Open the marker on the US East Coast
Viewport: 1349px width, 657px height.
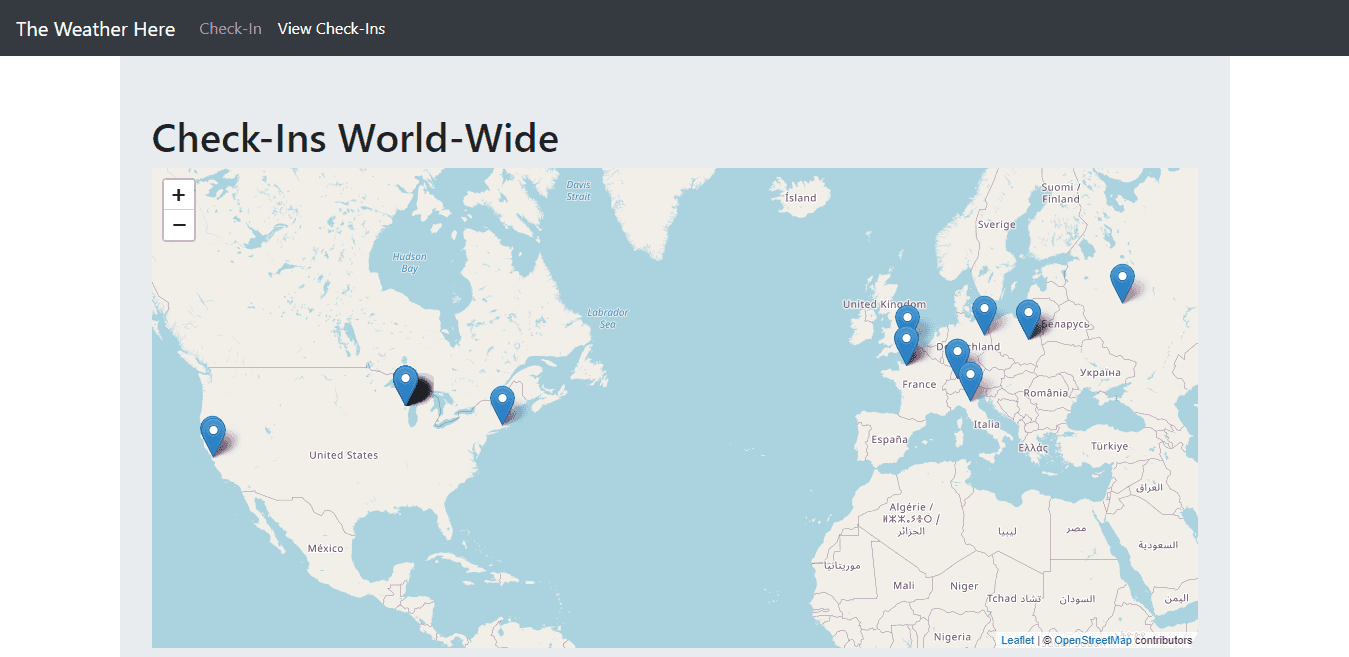pyautogui.click(x=502, y=403)
